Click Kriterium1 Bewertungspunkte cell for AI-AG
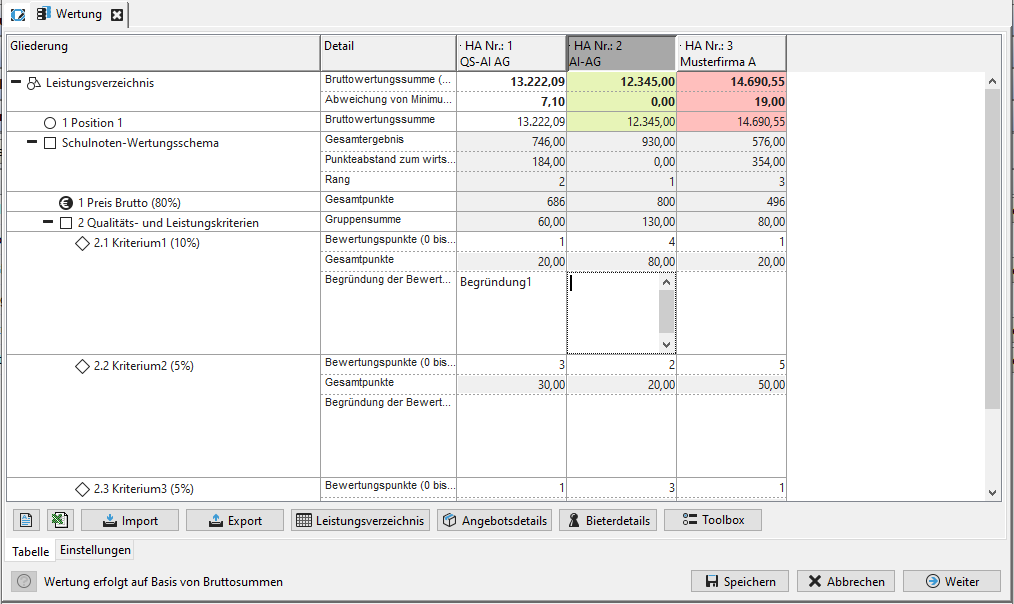This screenshot has height=604, width=1014. [x=621, y=242]
